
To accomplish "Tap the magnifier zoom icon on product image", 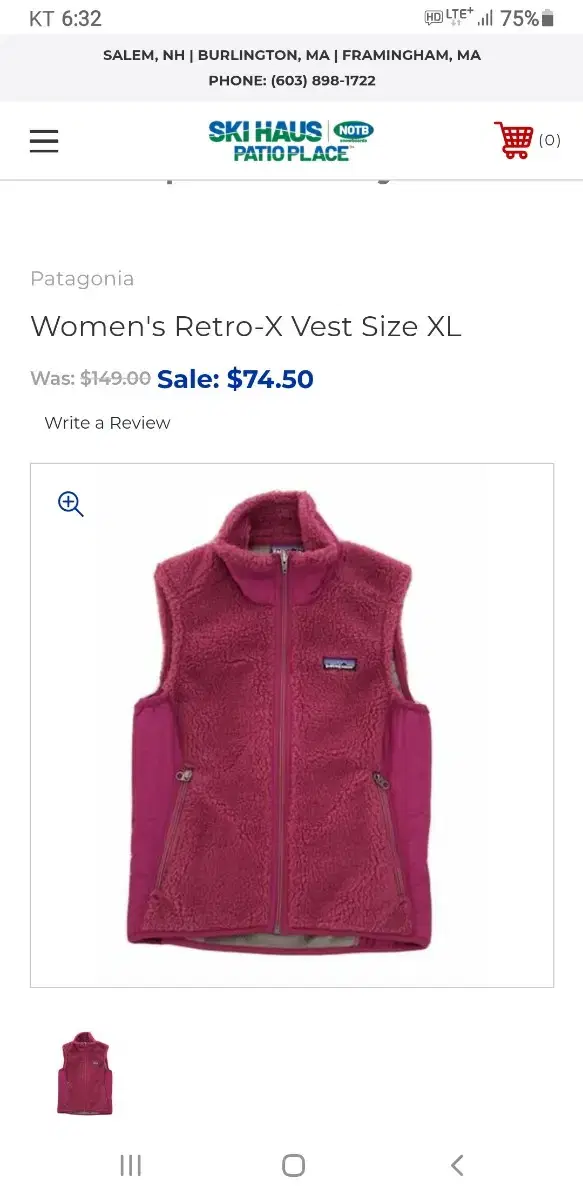I will coord(71,504).
